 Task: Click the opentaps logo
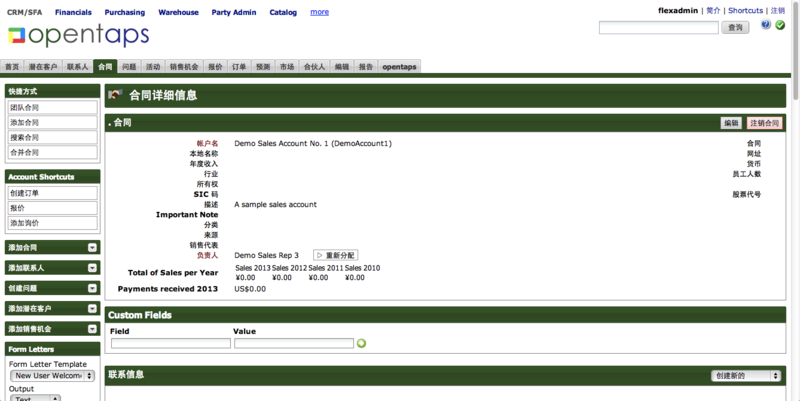[79, 35]
